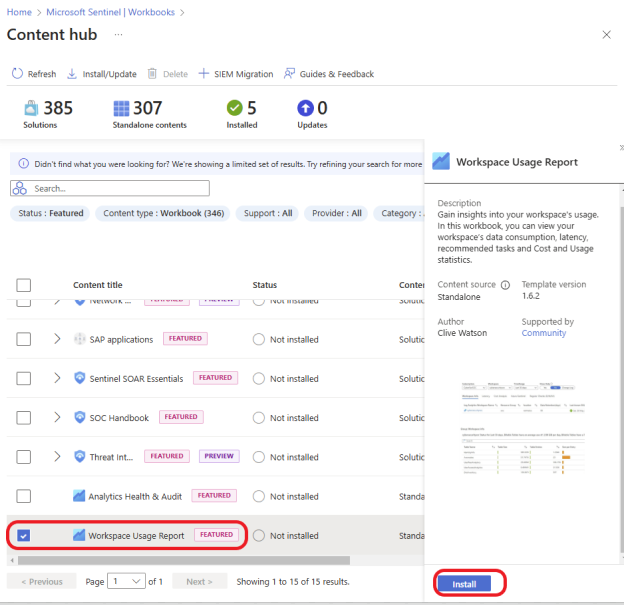This screenshot has height=605, width=624.
Task: Open the Category filter pill
Action: coord(399,213)
